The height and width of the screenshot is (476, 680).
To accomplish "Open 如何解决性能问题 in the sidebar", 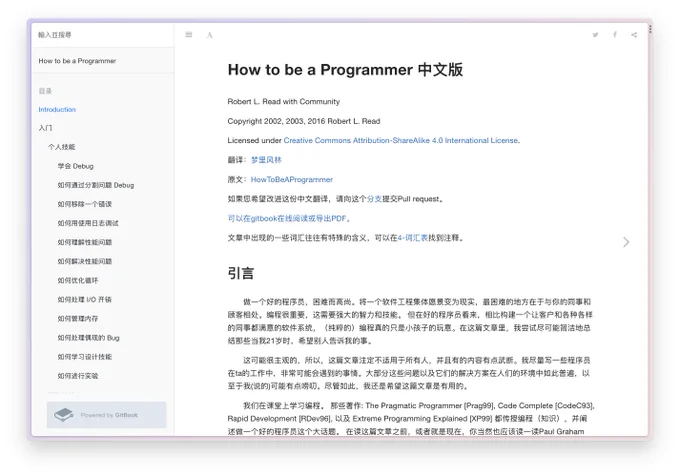I will (x=85, y=261).
